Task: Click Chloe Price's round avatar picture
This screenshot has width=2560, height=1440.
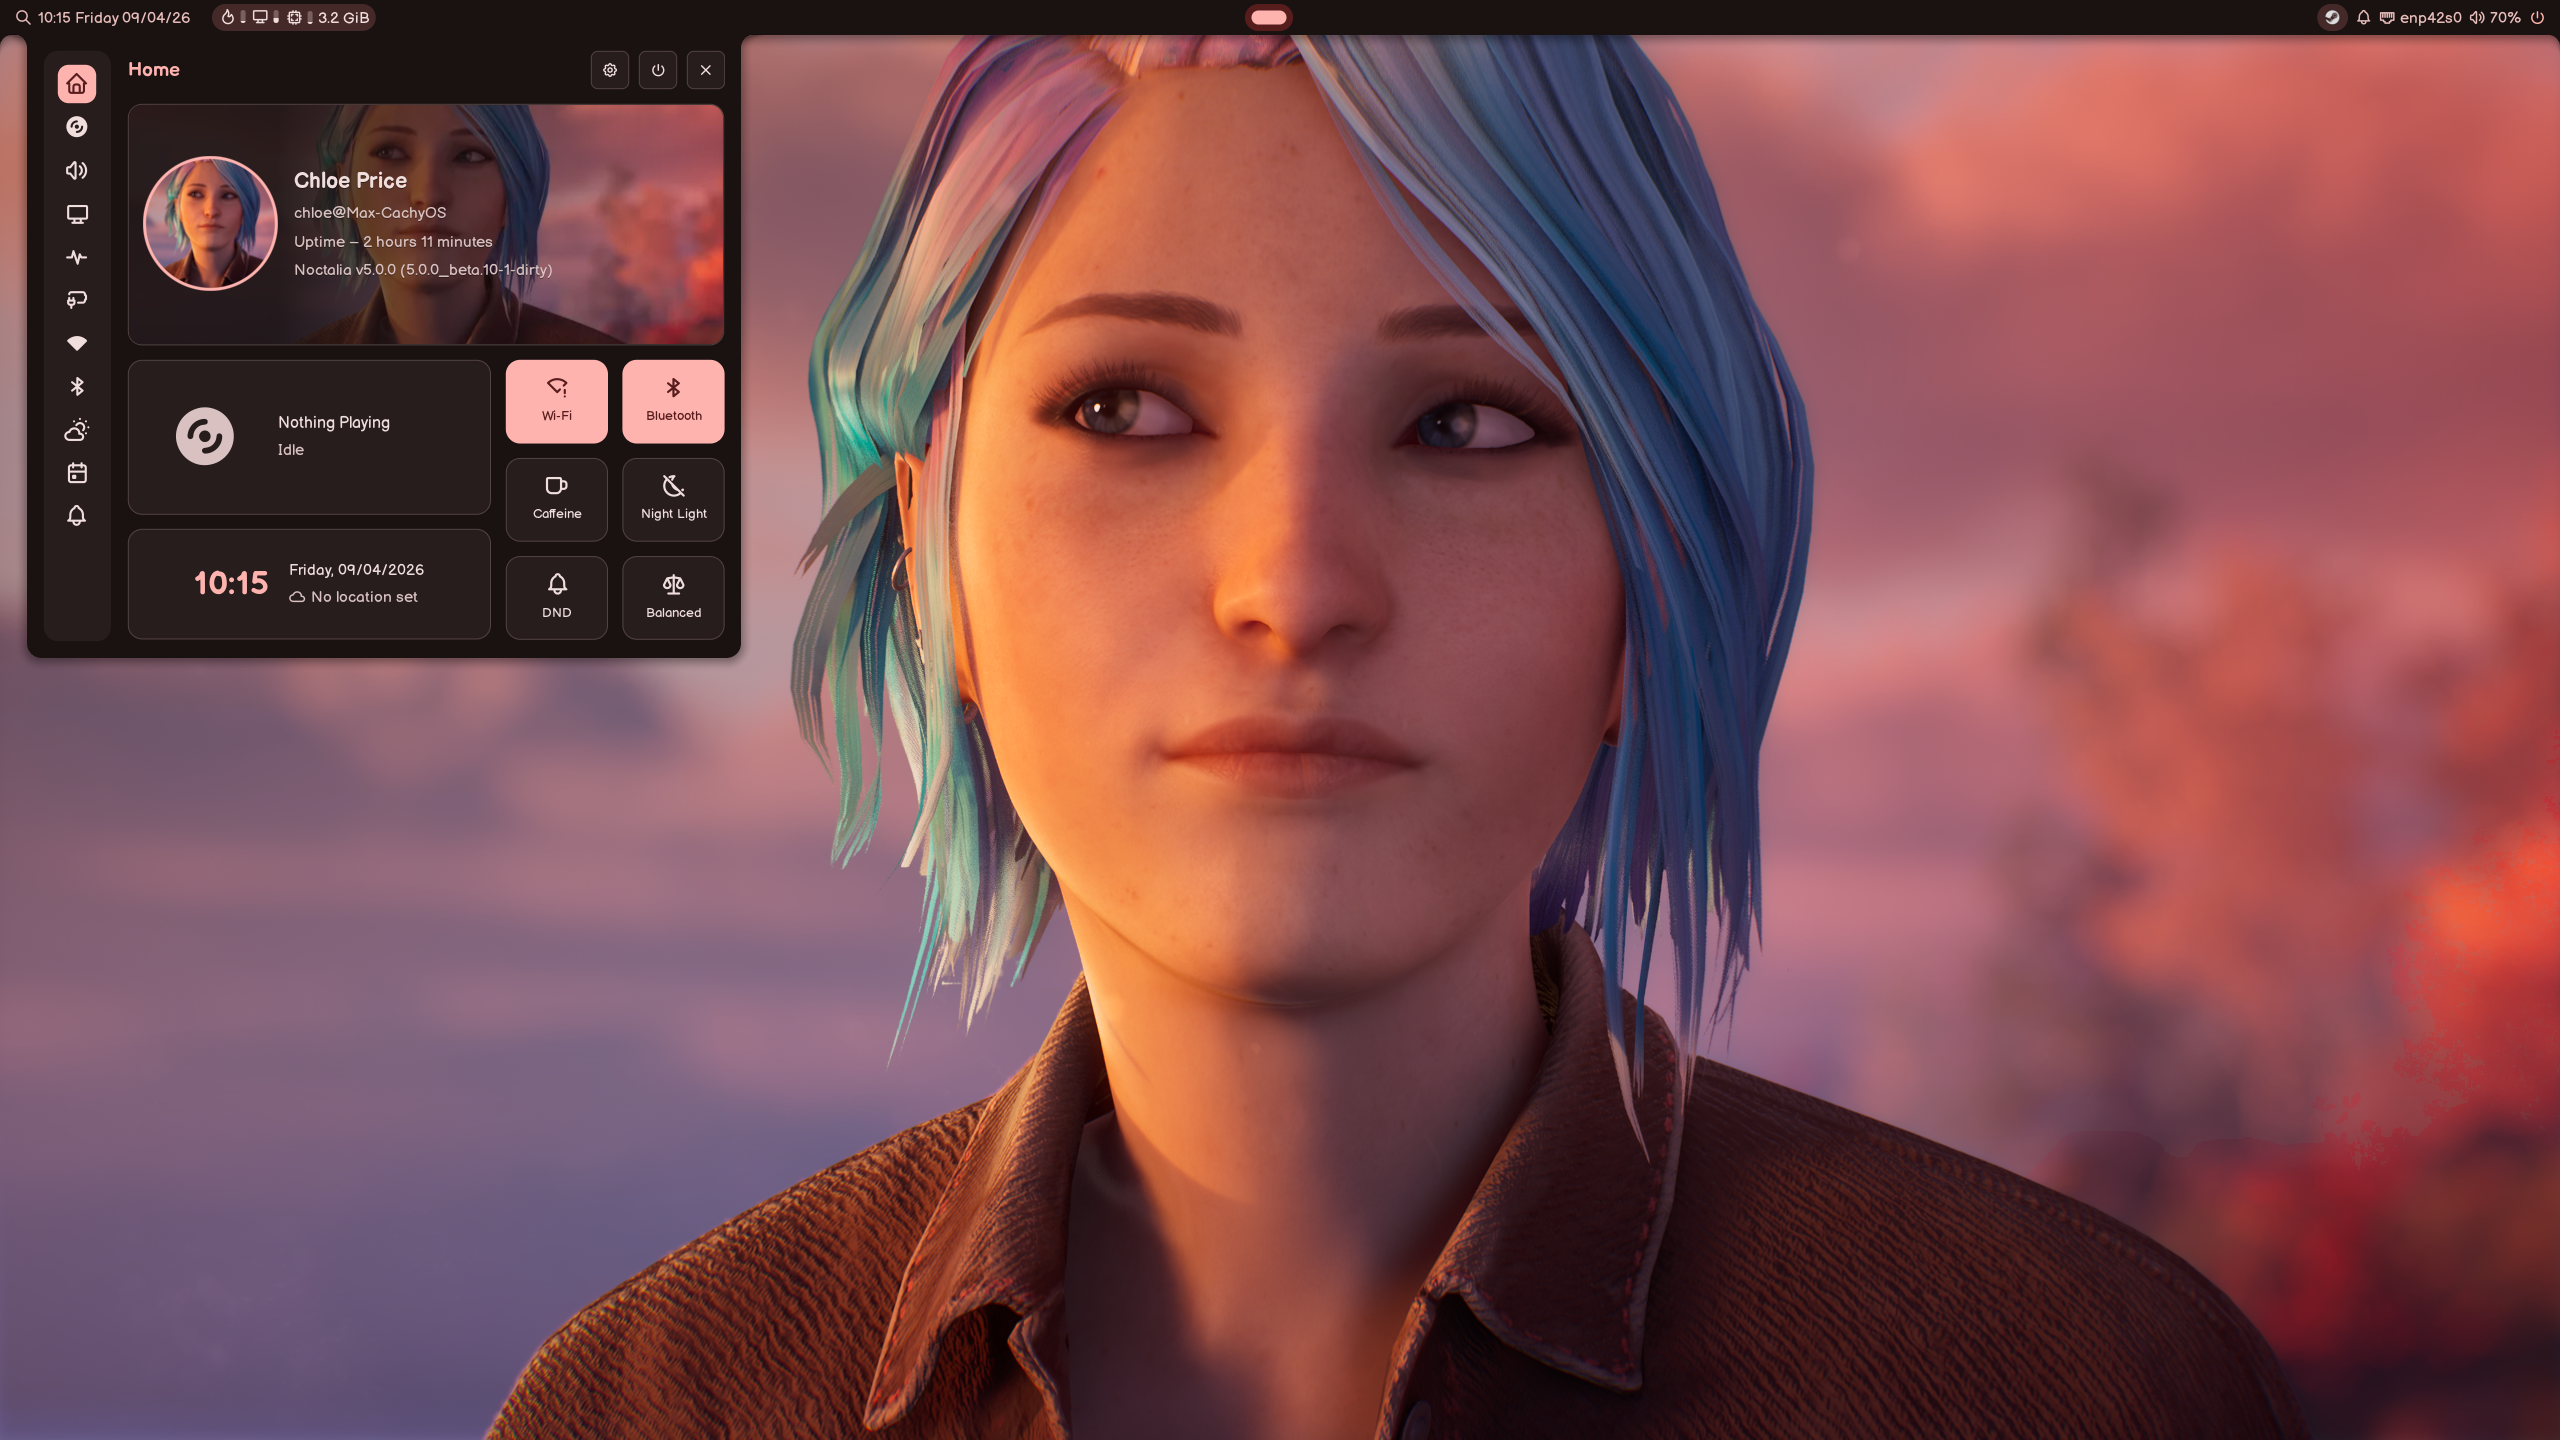Action: click(x=210, y=223)
